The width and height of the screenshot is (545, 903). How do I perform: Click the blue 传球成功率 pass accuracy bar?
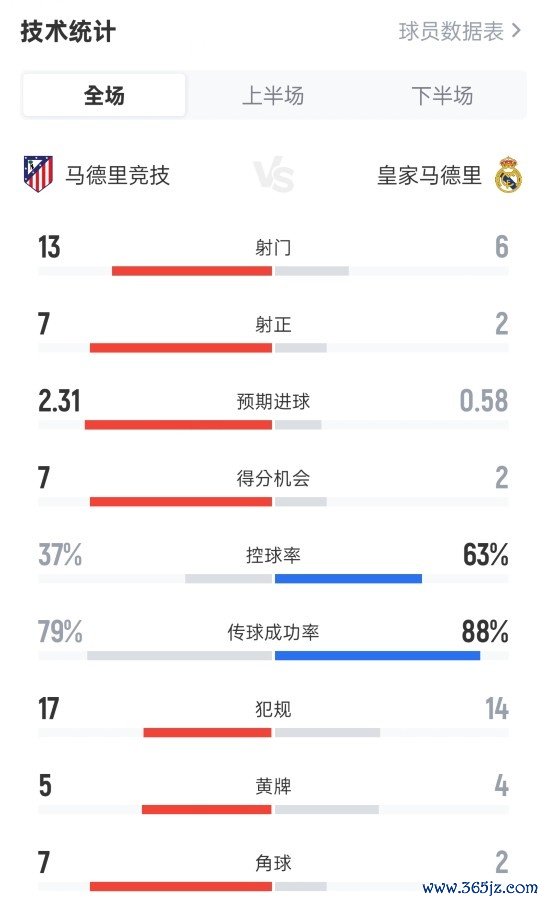click(377, 655)
